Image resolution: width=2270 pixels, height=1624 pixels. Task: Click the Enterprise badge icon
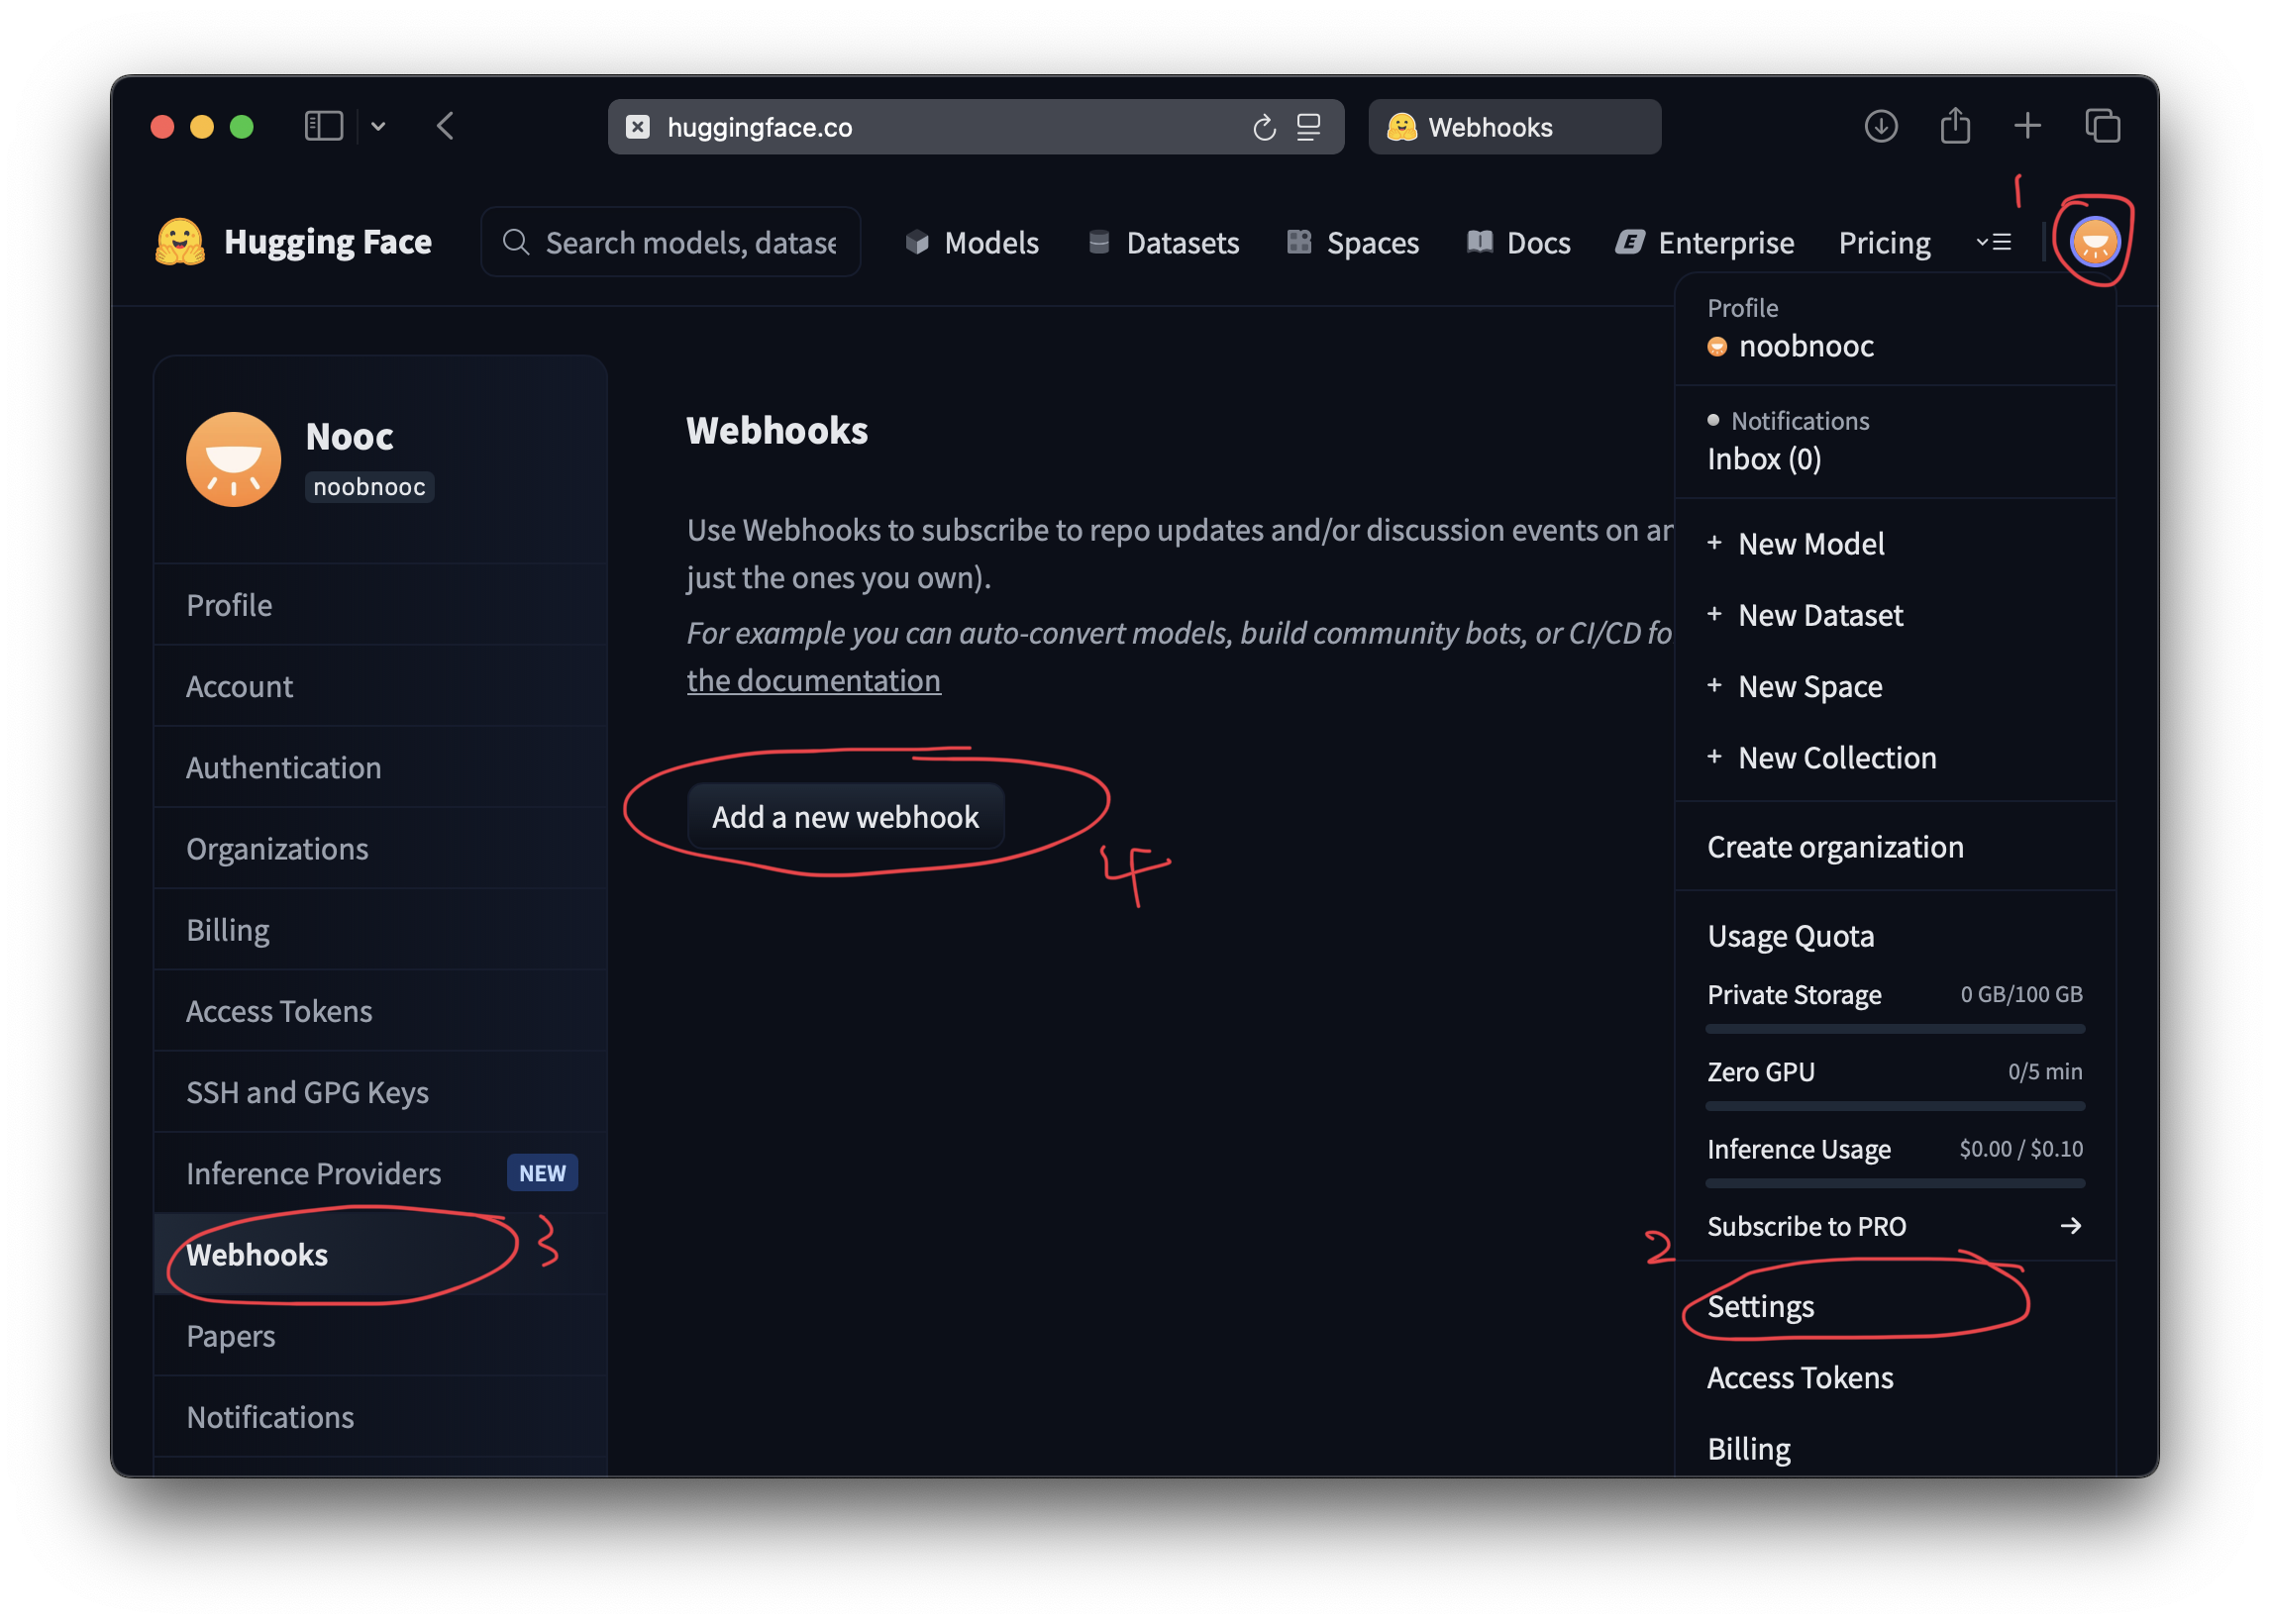click(1629, 242)
